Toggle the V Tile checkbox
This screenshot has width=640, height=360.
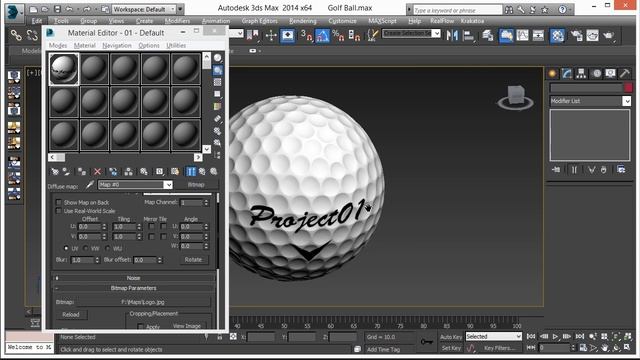(164, 237)
